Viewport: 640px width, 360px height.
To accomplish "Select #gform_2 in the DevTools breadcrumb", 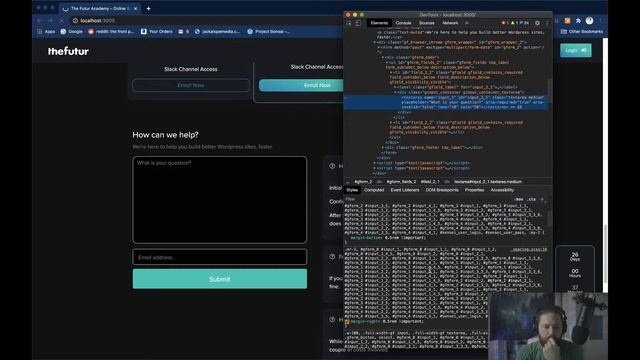I will pos(363,182).
